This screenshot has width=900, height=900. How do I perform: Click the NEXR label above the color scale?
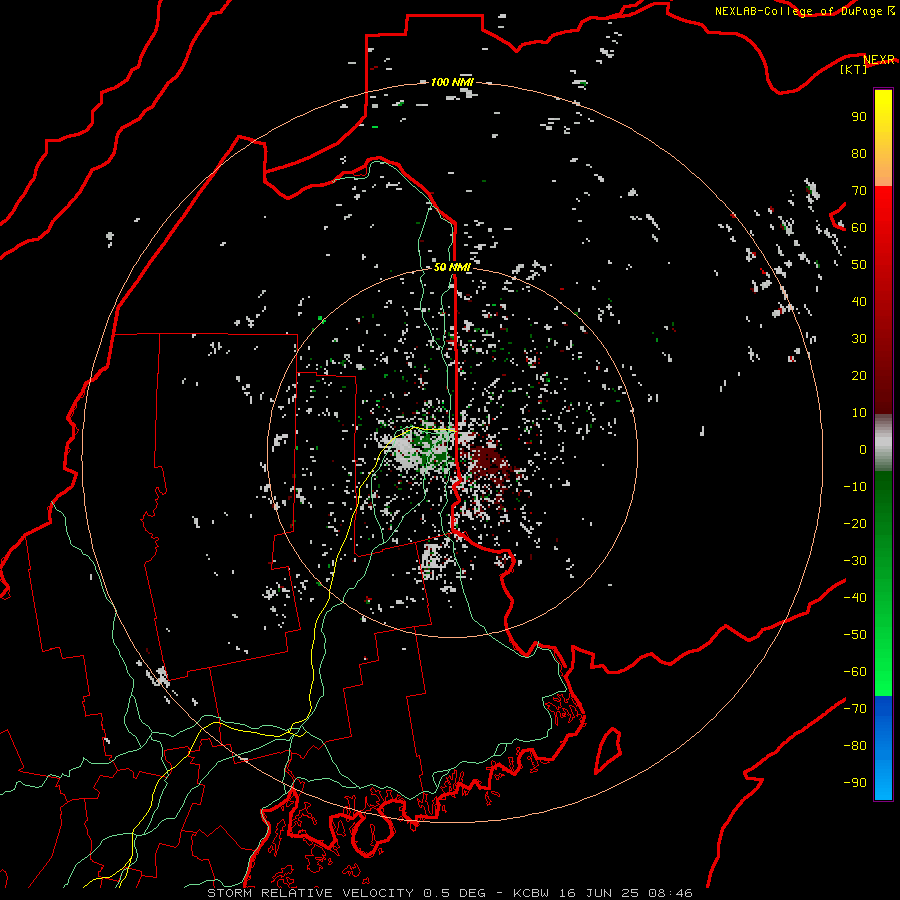click(879, 60)
